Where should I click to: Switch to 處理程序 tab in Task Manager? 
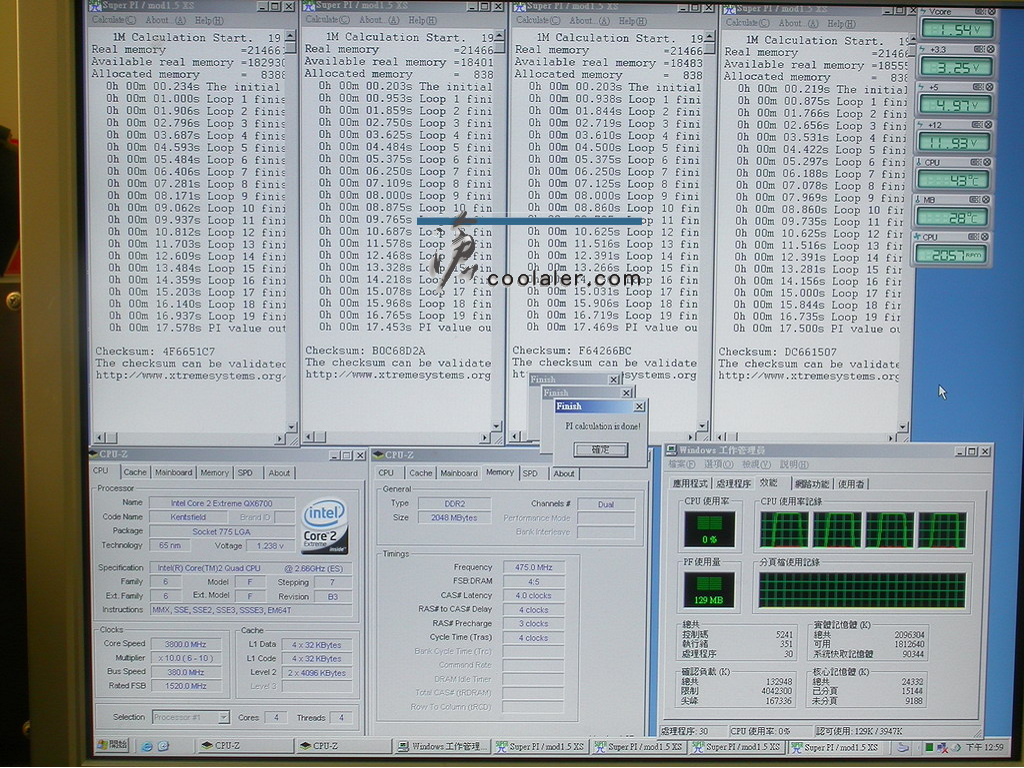pos(733,484)
